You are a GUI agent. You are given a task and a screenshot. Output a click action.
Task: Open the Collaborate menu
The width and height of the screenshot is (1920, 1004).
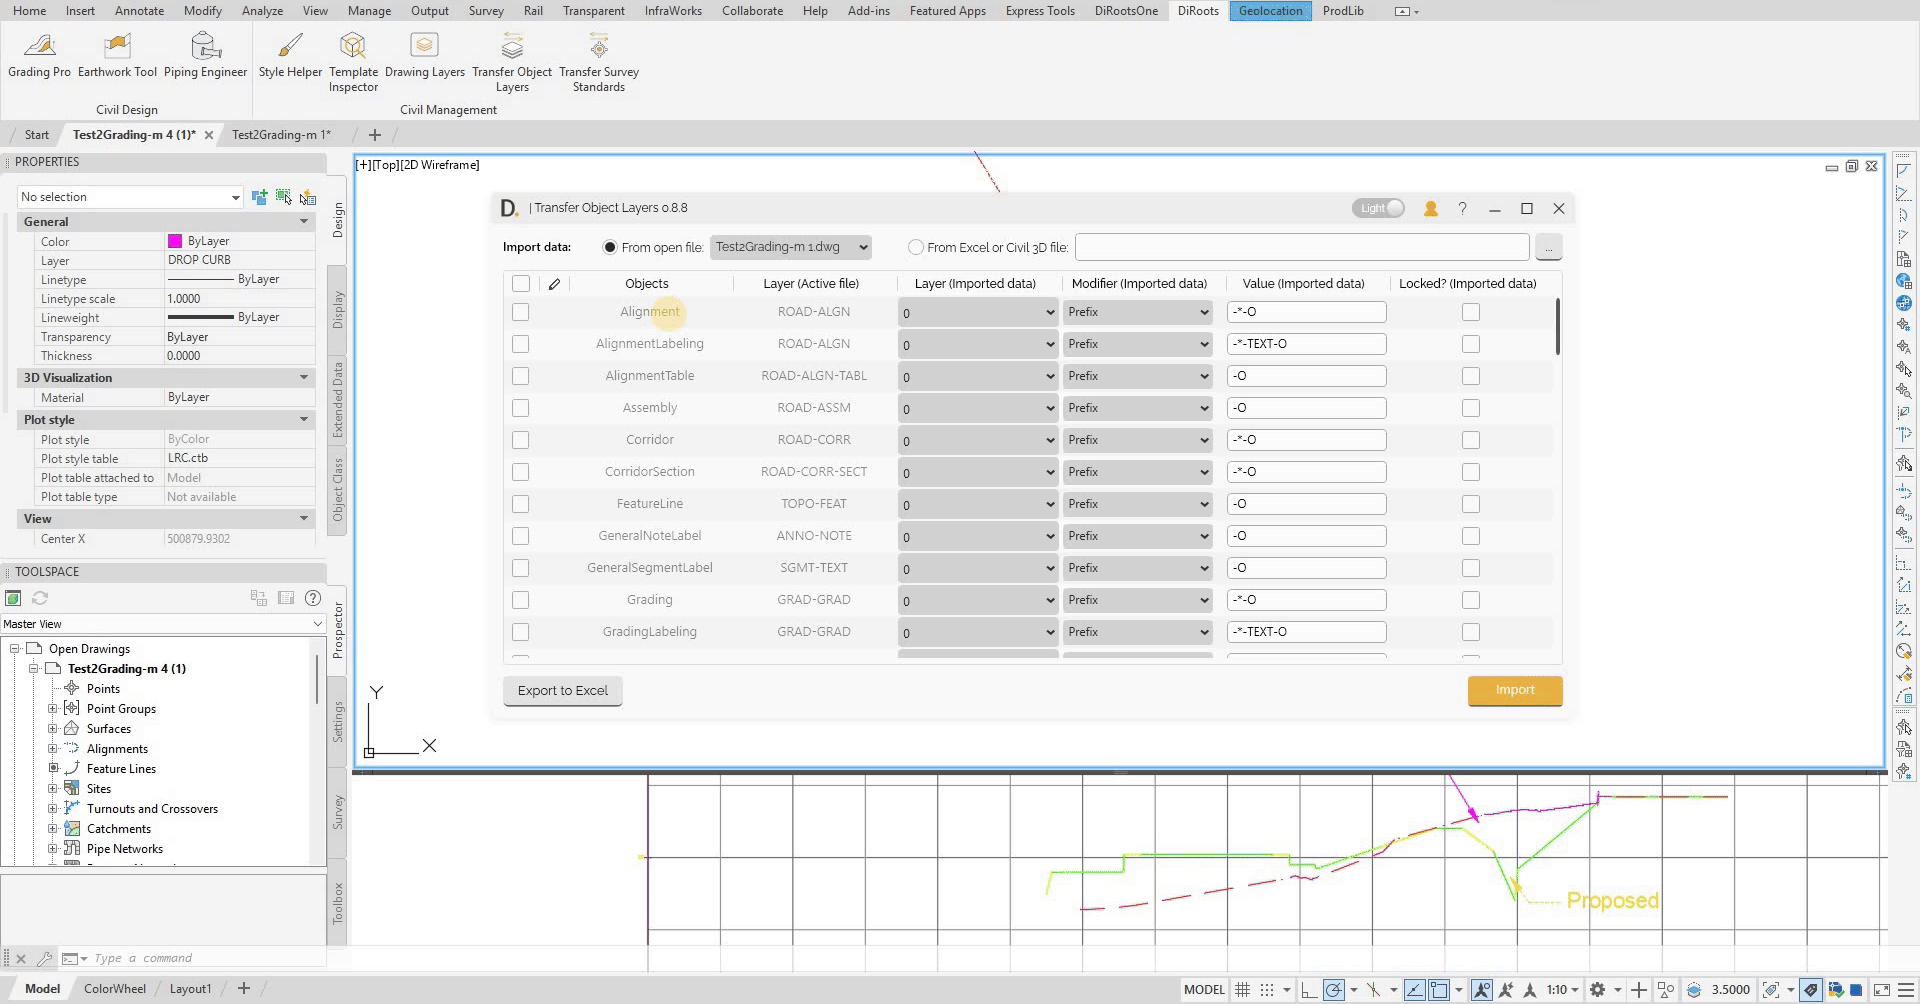point(752,11)
